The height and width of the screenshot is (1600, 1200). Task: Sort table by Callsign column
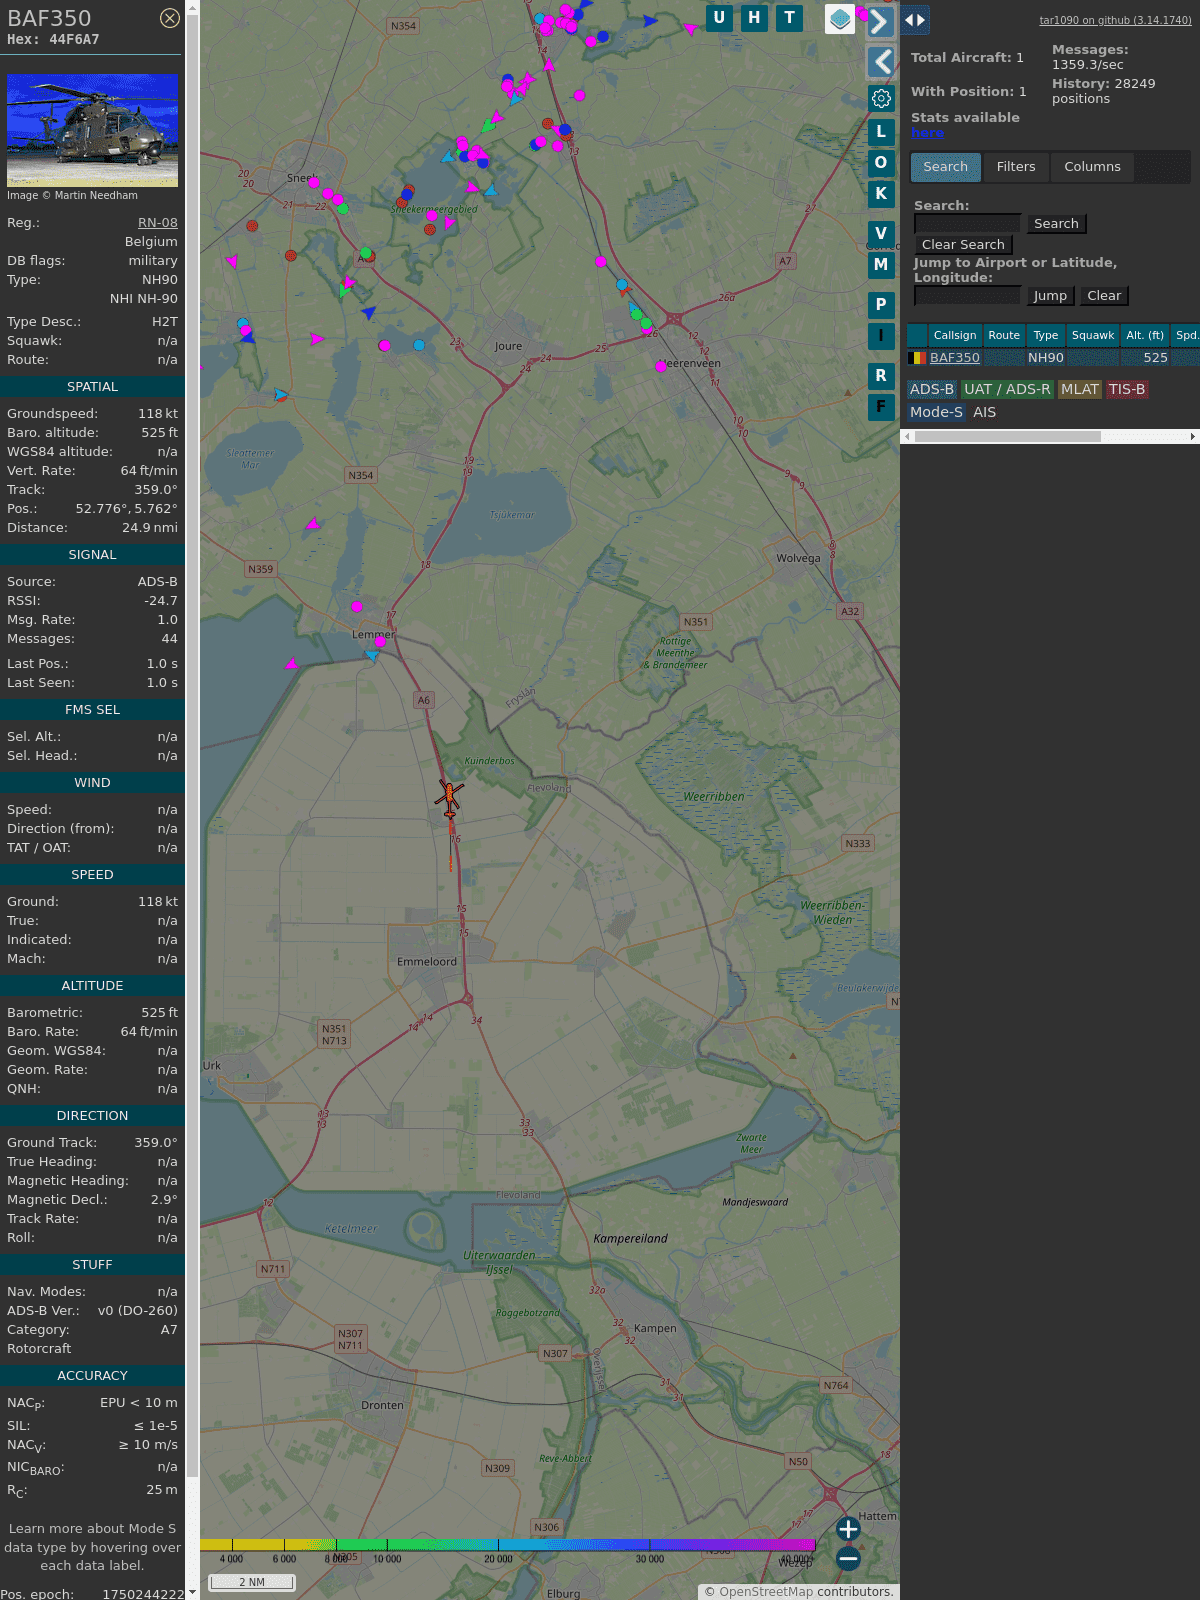click(955, 336)
